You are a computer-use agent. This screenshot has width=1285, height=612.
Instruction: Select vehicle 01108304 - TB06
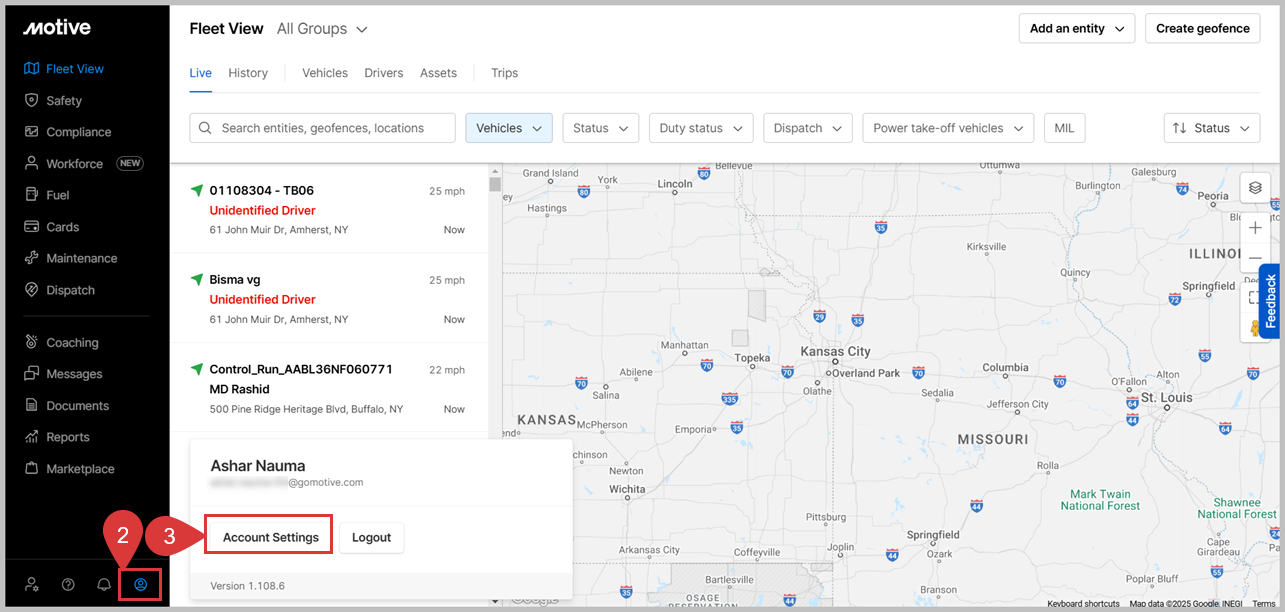(x=329, y=209)
